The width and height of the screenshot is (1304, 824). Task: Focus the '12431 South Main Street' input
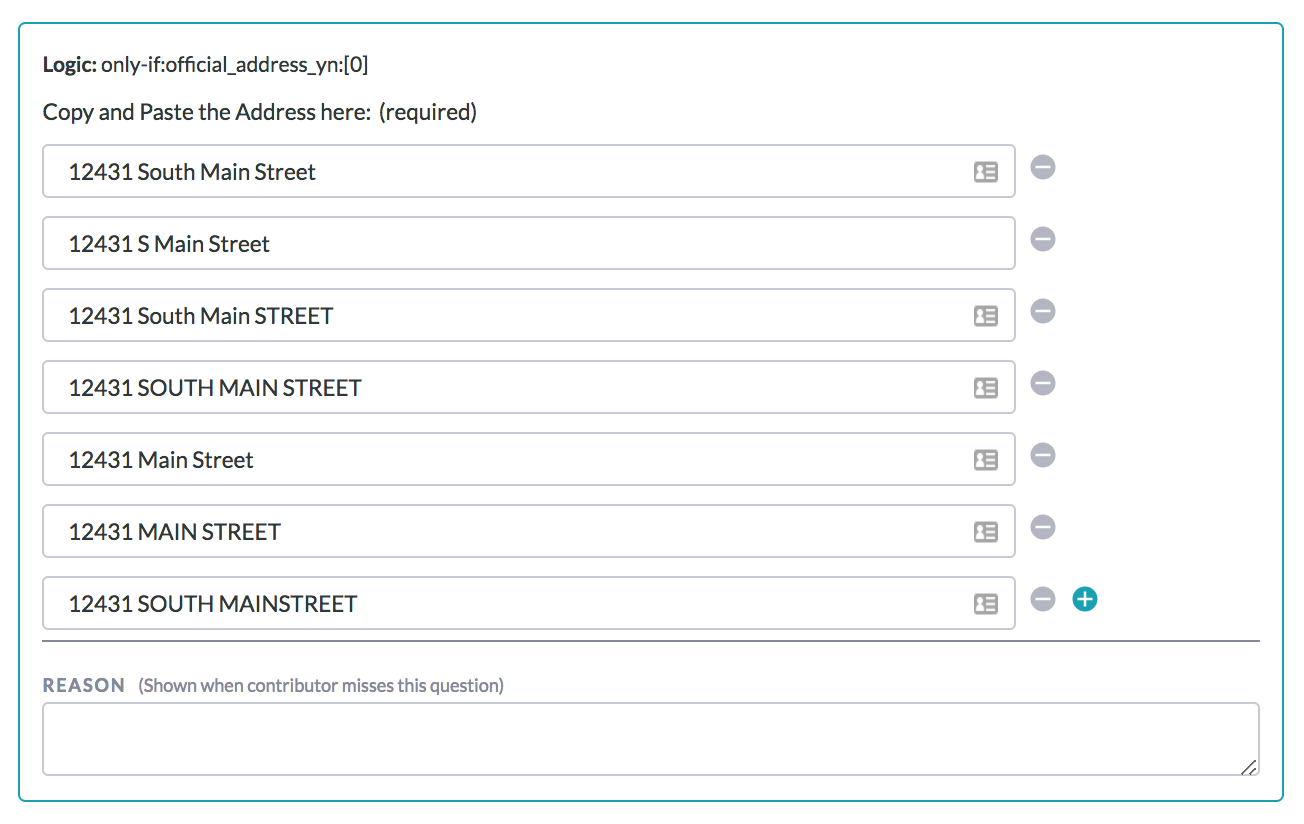pyautogui.click(x=500, y=172)
